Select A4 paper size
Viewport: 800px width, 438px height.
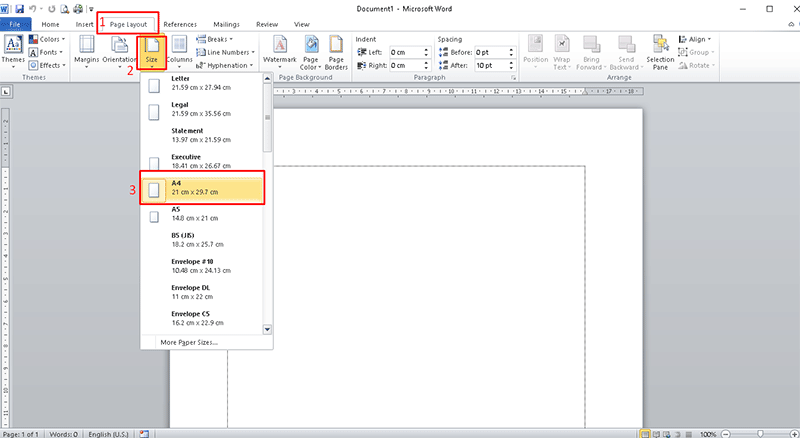(x=202, y=190)
